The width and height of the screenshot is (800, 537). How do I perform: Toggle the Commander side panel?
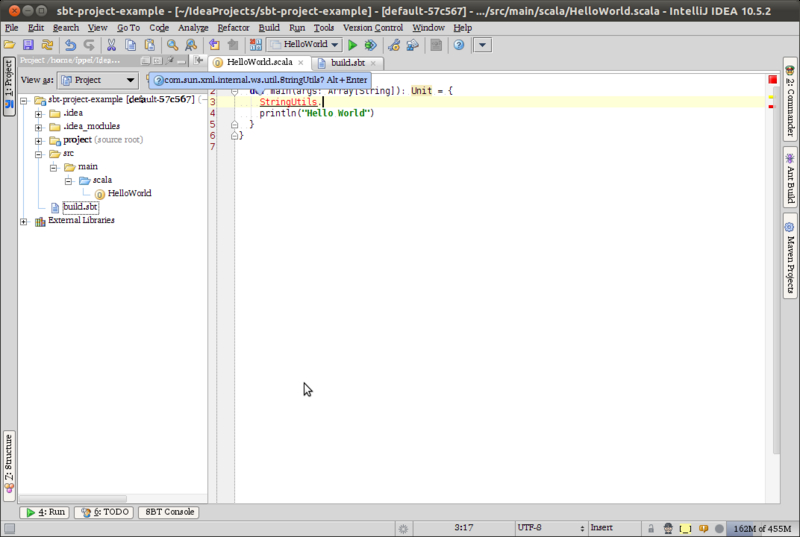pyautogui.click(x=790, y=100)
